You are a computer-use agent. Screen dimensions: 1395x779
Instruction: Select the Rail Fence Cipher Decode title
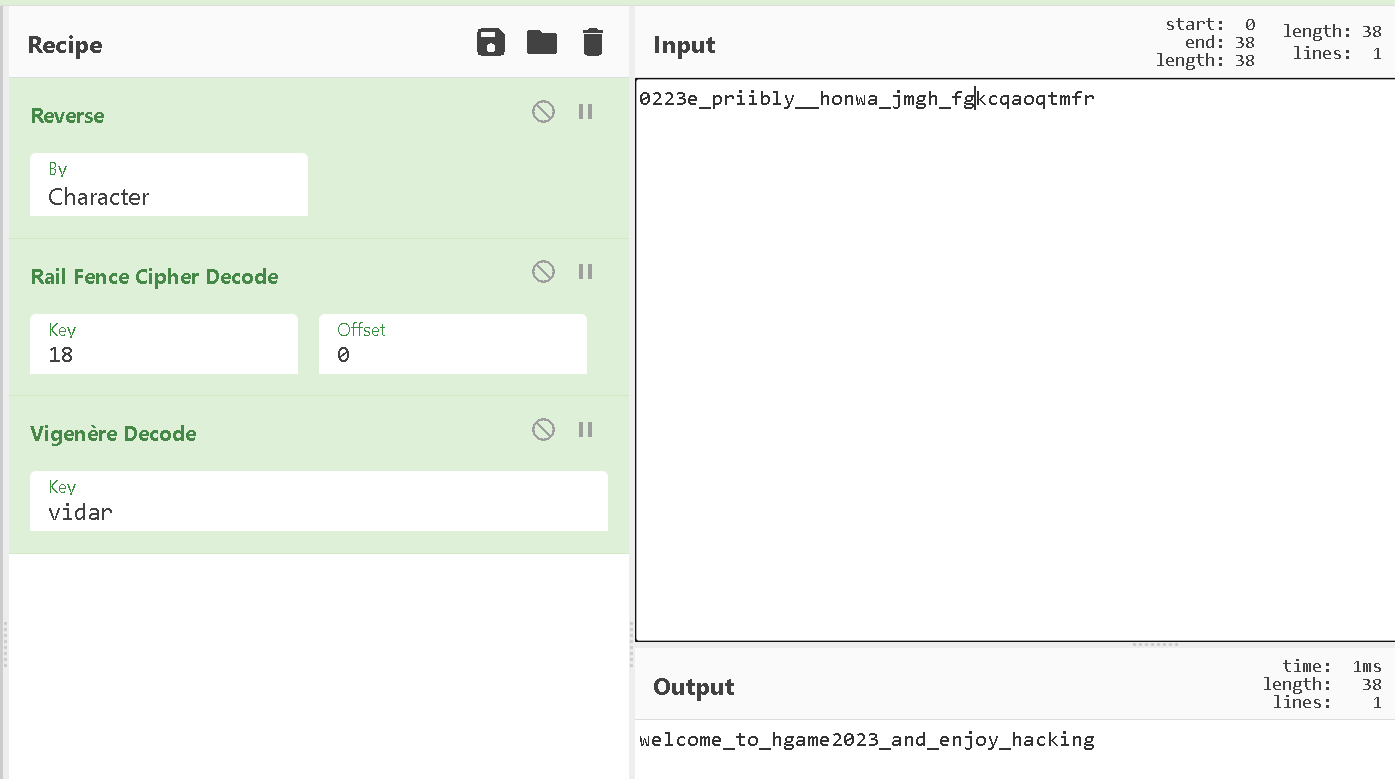pos(154,277)
